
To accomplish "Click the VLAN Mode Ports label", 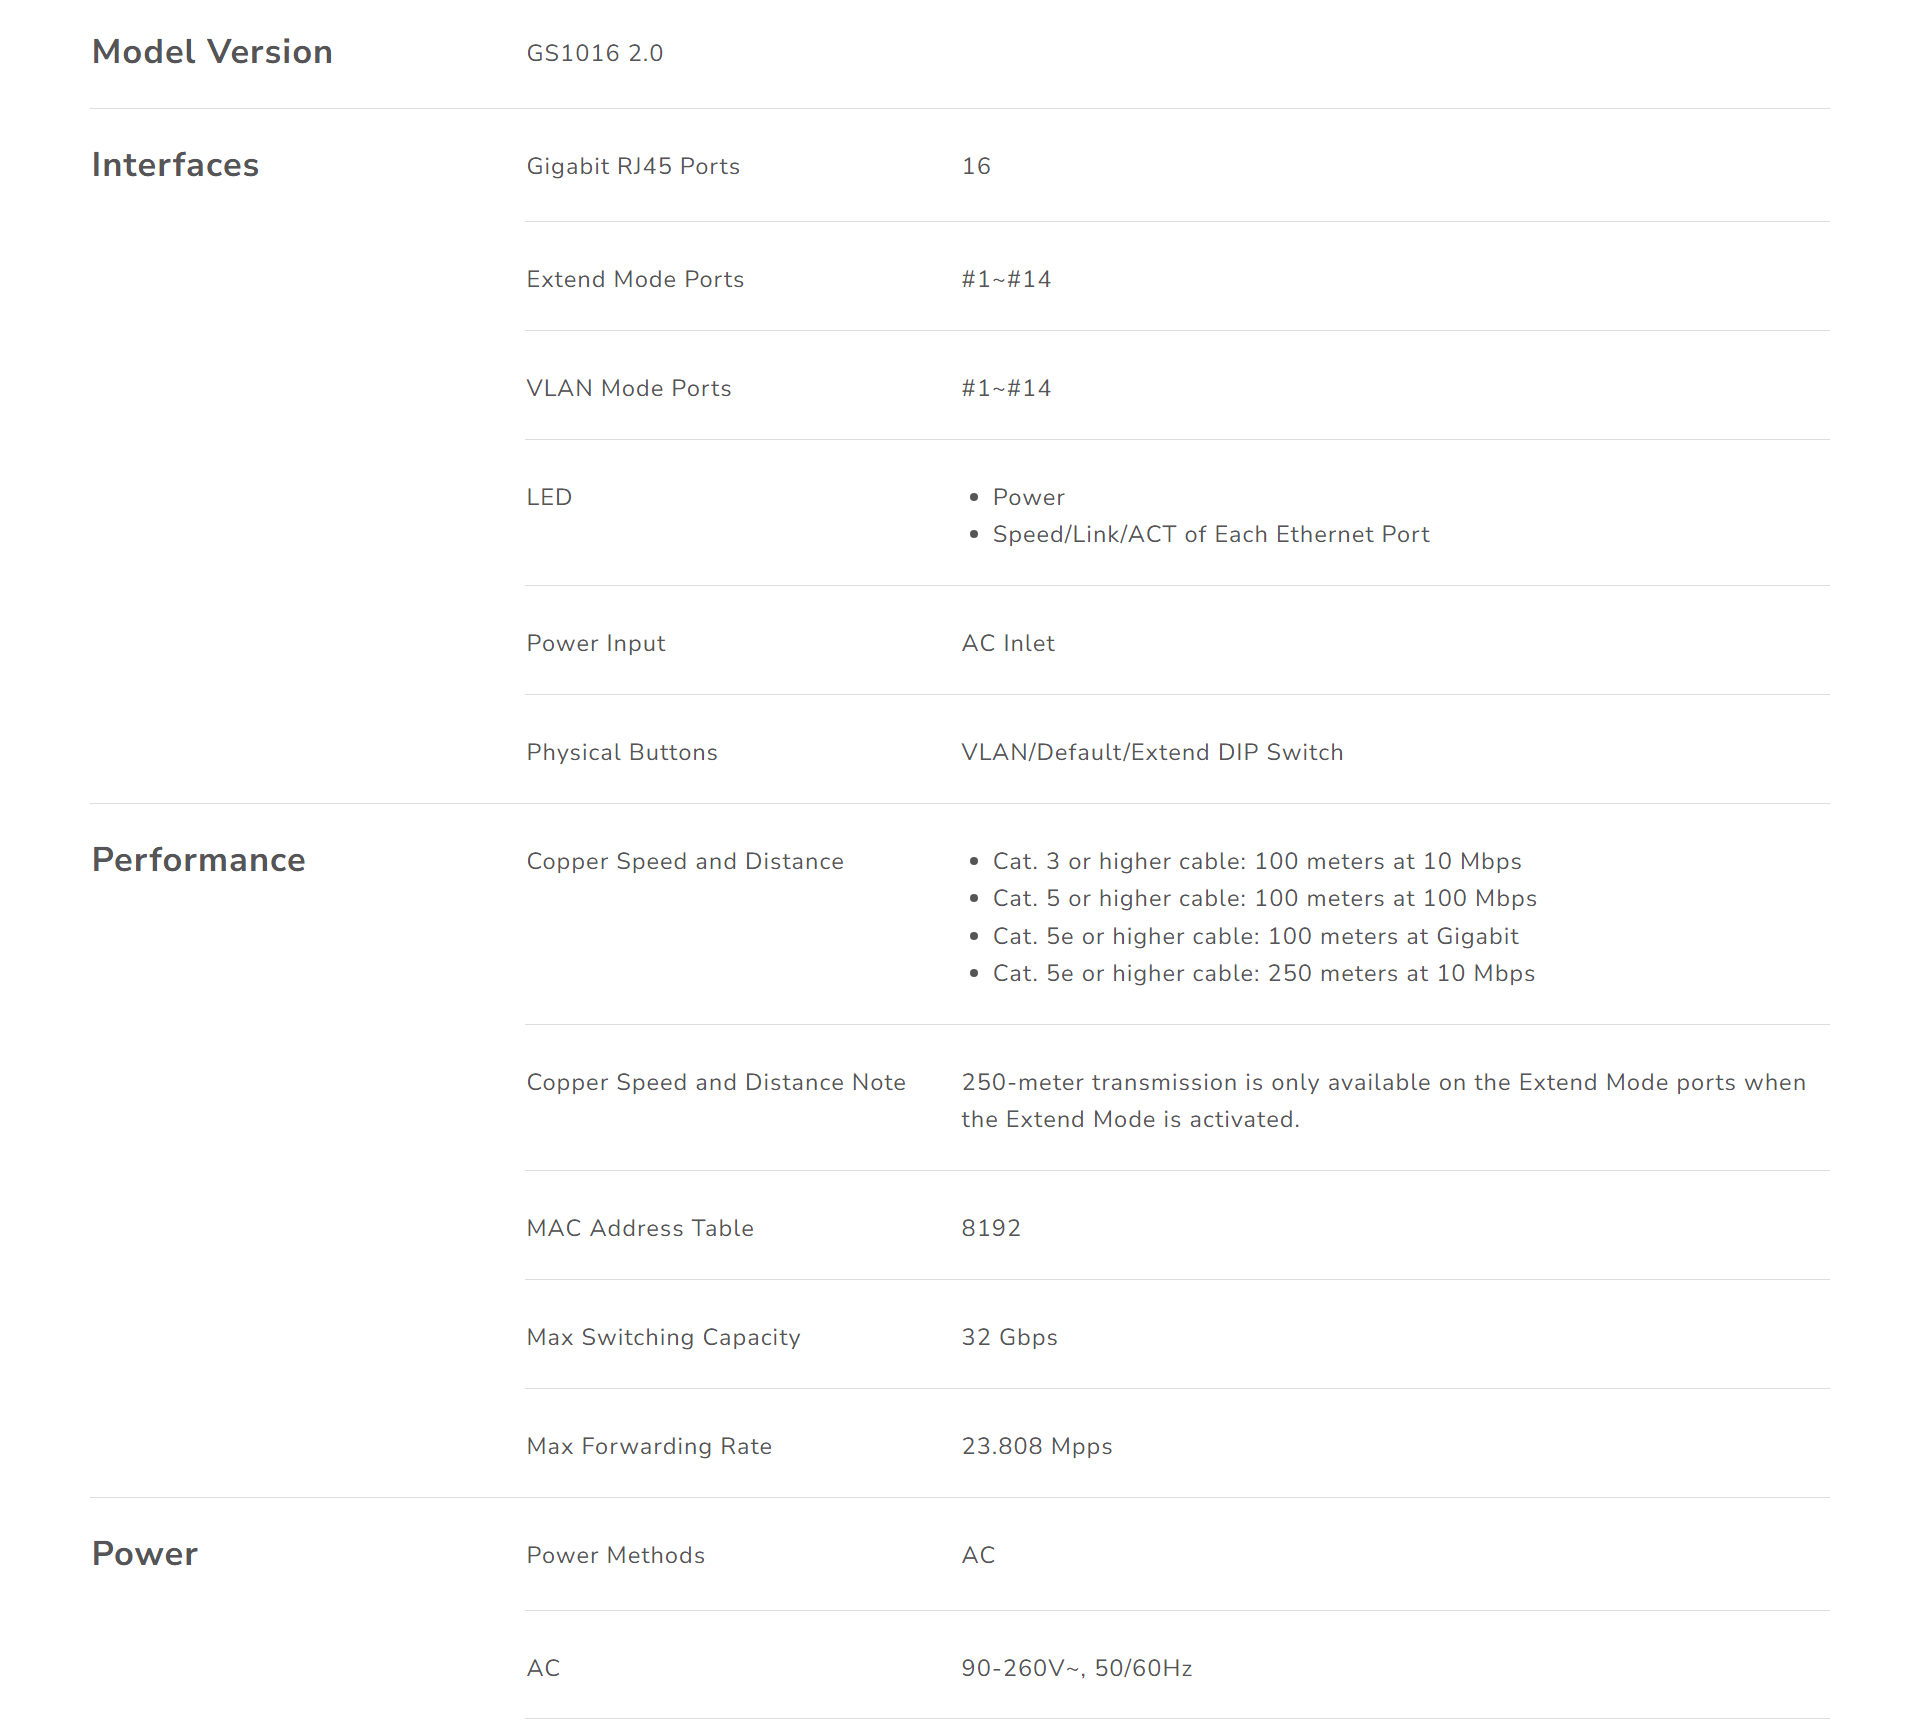I will click(629, 388).
